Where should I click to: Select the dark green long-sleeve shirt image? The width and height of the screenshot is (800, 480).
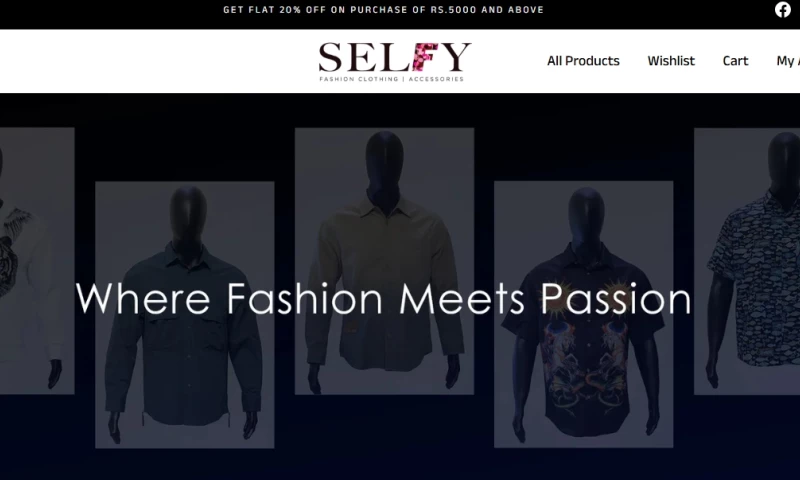[185, 315]
